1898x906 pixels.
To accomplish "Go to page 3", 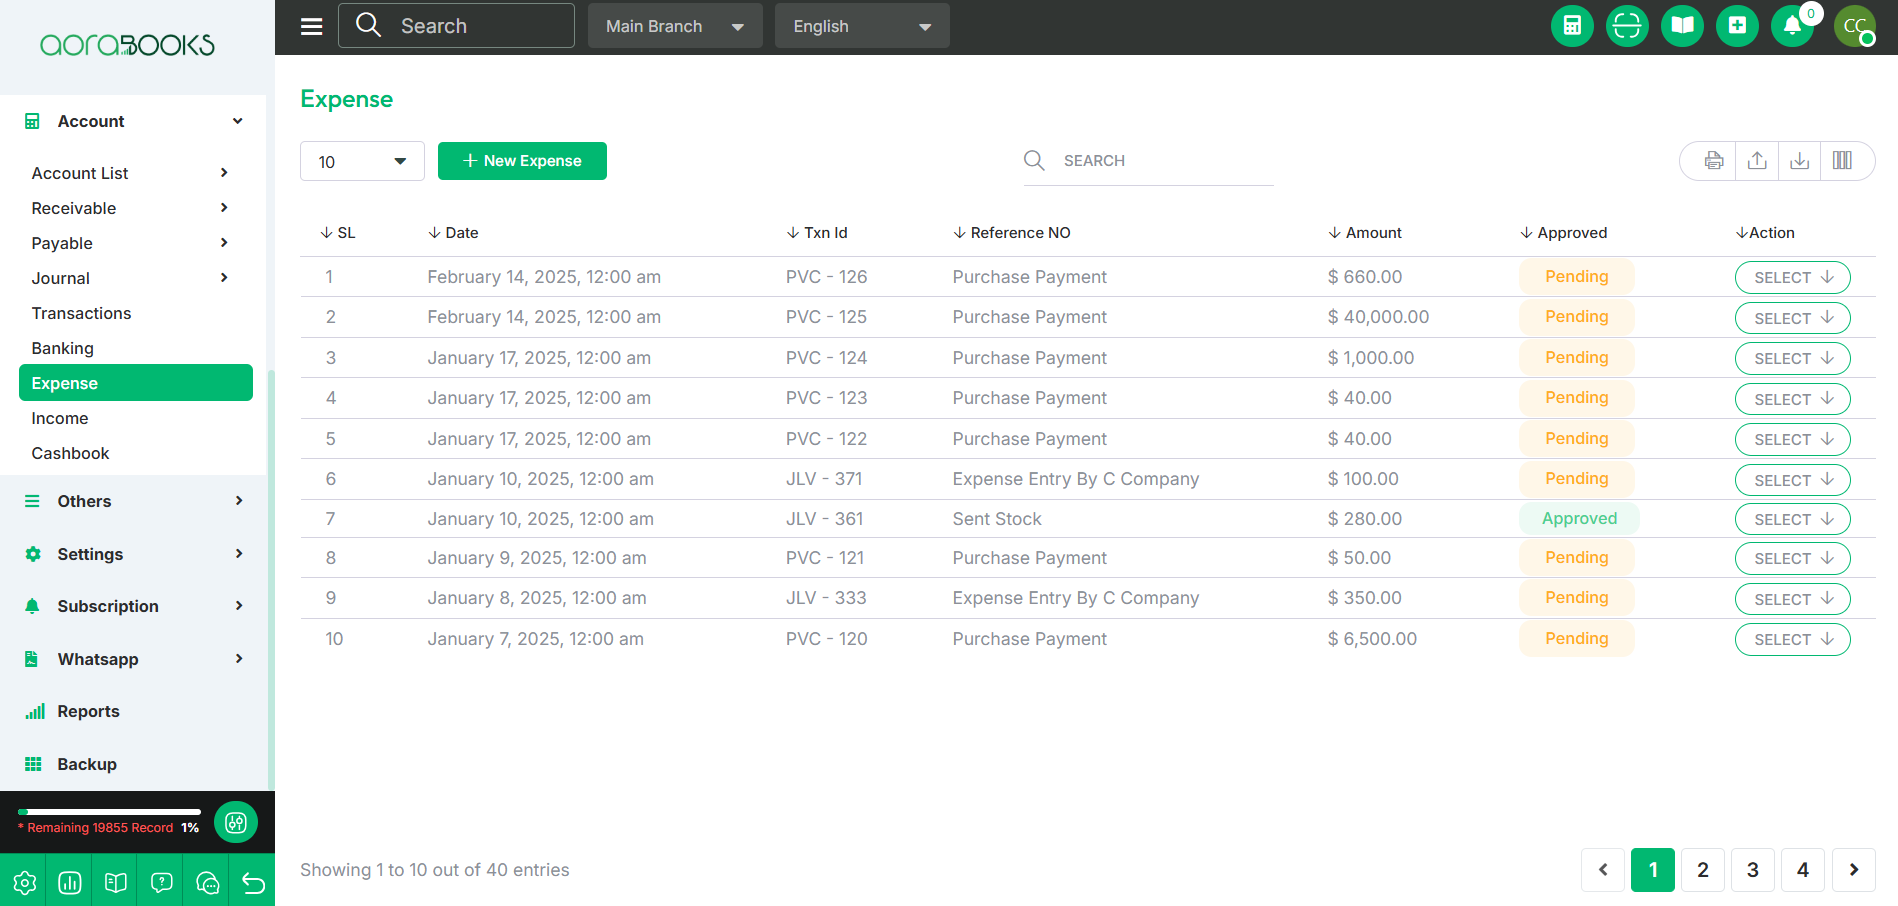I will tap(1753, 870).
